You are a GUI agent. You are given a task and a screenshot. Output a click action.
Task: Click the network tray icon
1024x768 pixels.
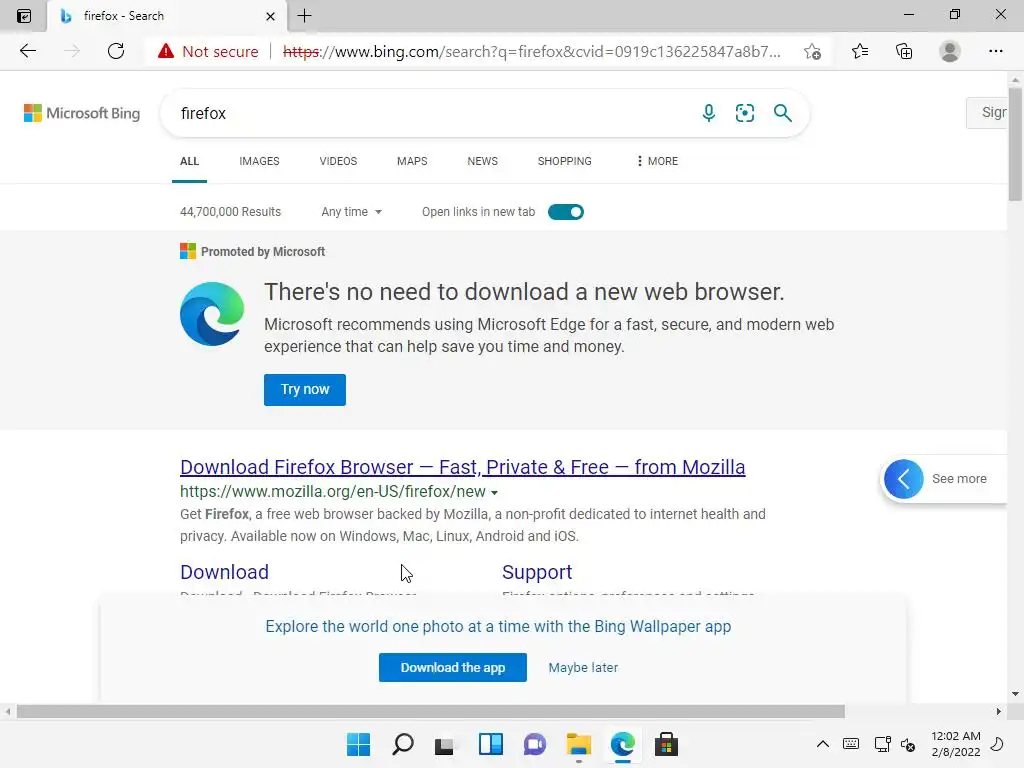882,744
